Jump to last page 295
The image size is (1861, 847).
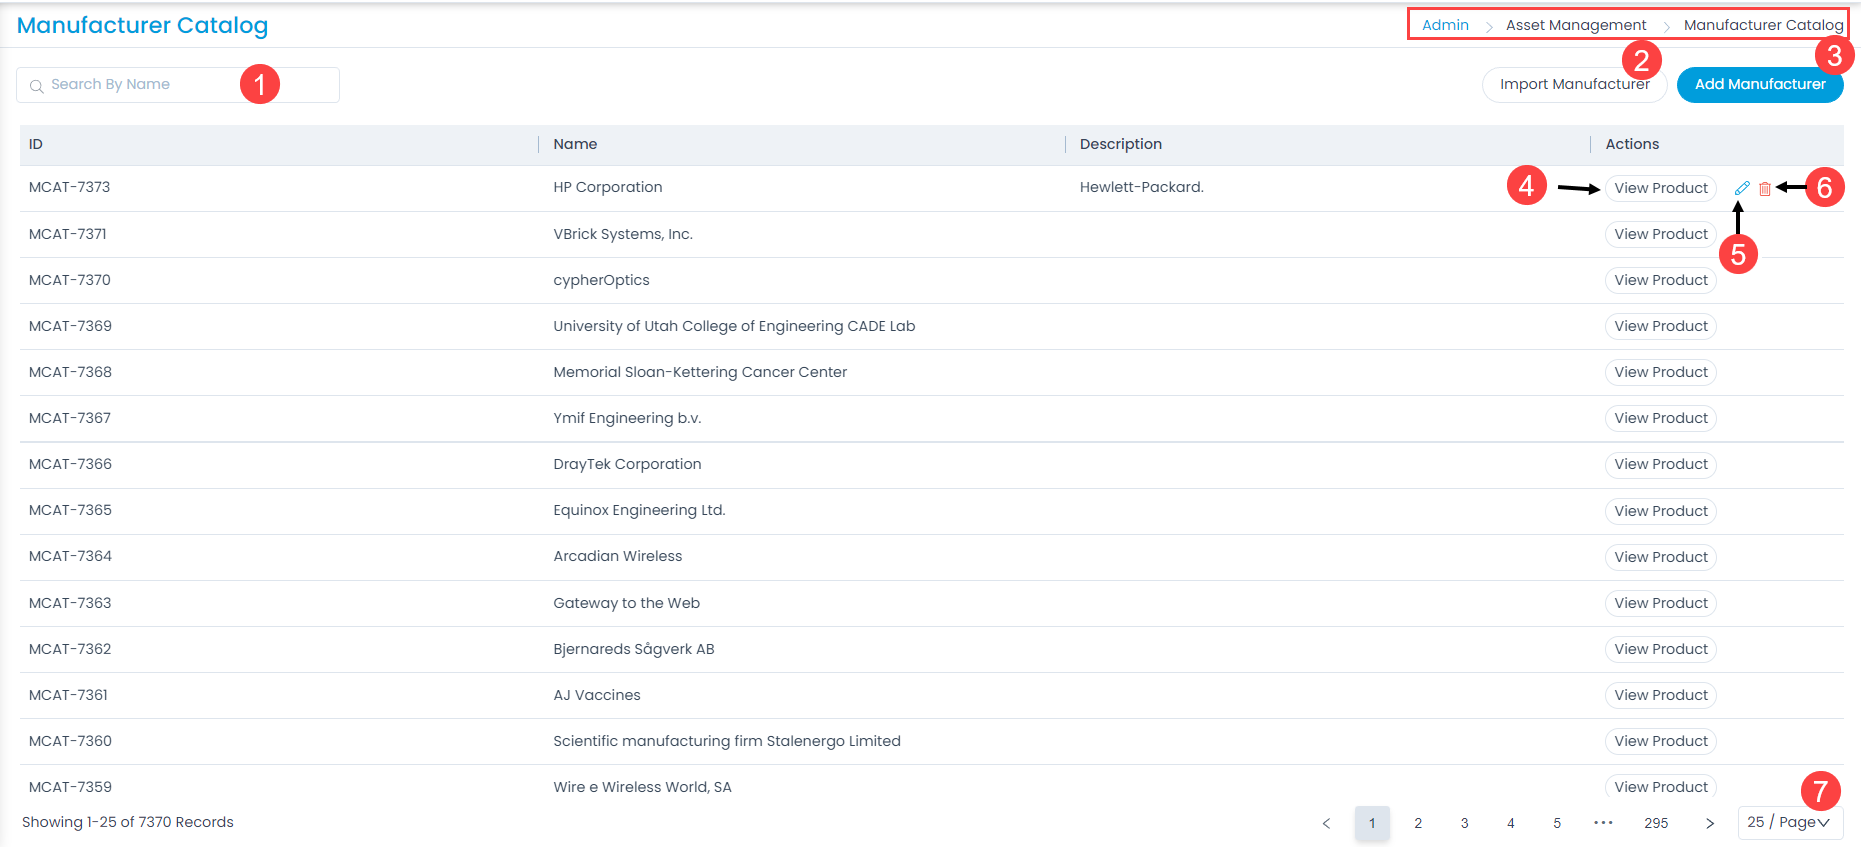(x=1656, y=823)
